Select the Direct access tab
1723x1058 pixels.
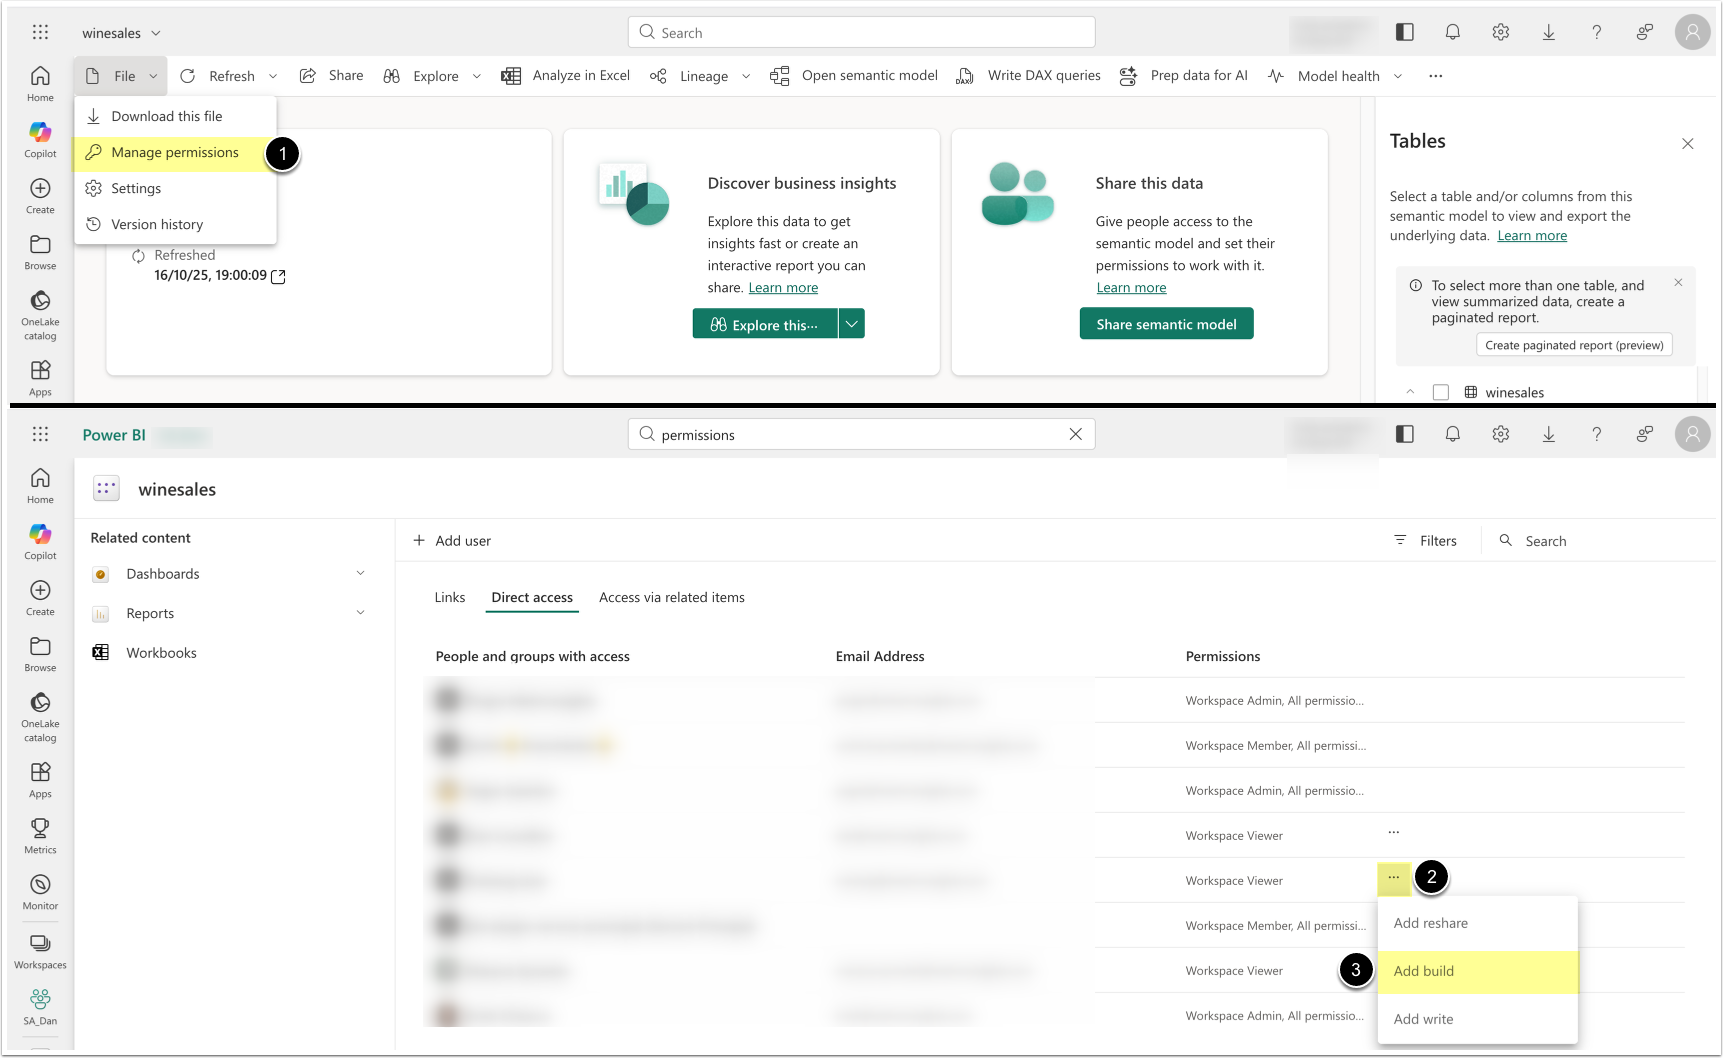point(532,597)
